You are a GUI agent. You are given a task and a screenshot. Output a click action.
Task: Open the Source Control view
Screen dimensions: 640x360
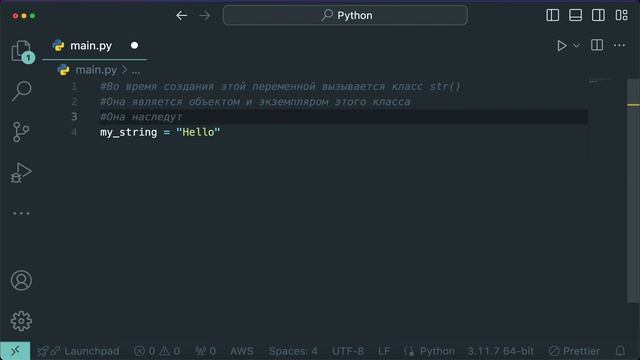click(21, 132)
